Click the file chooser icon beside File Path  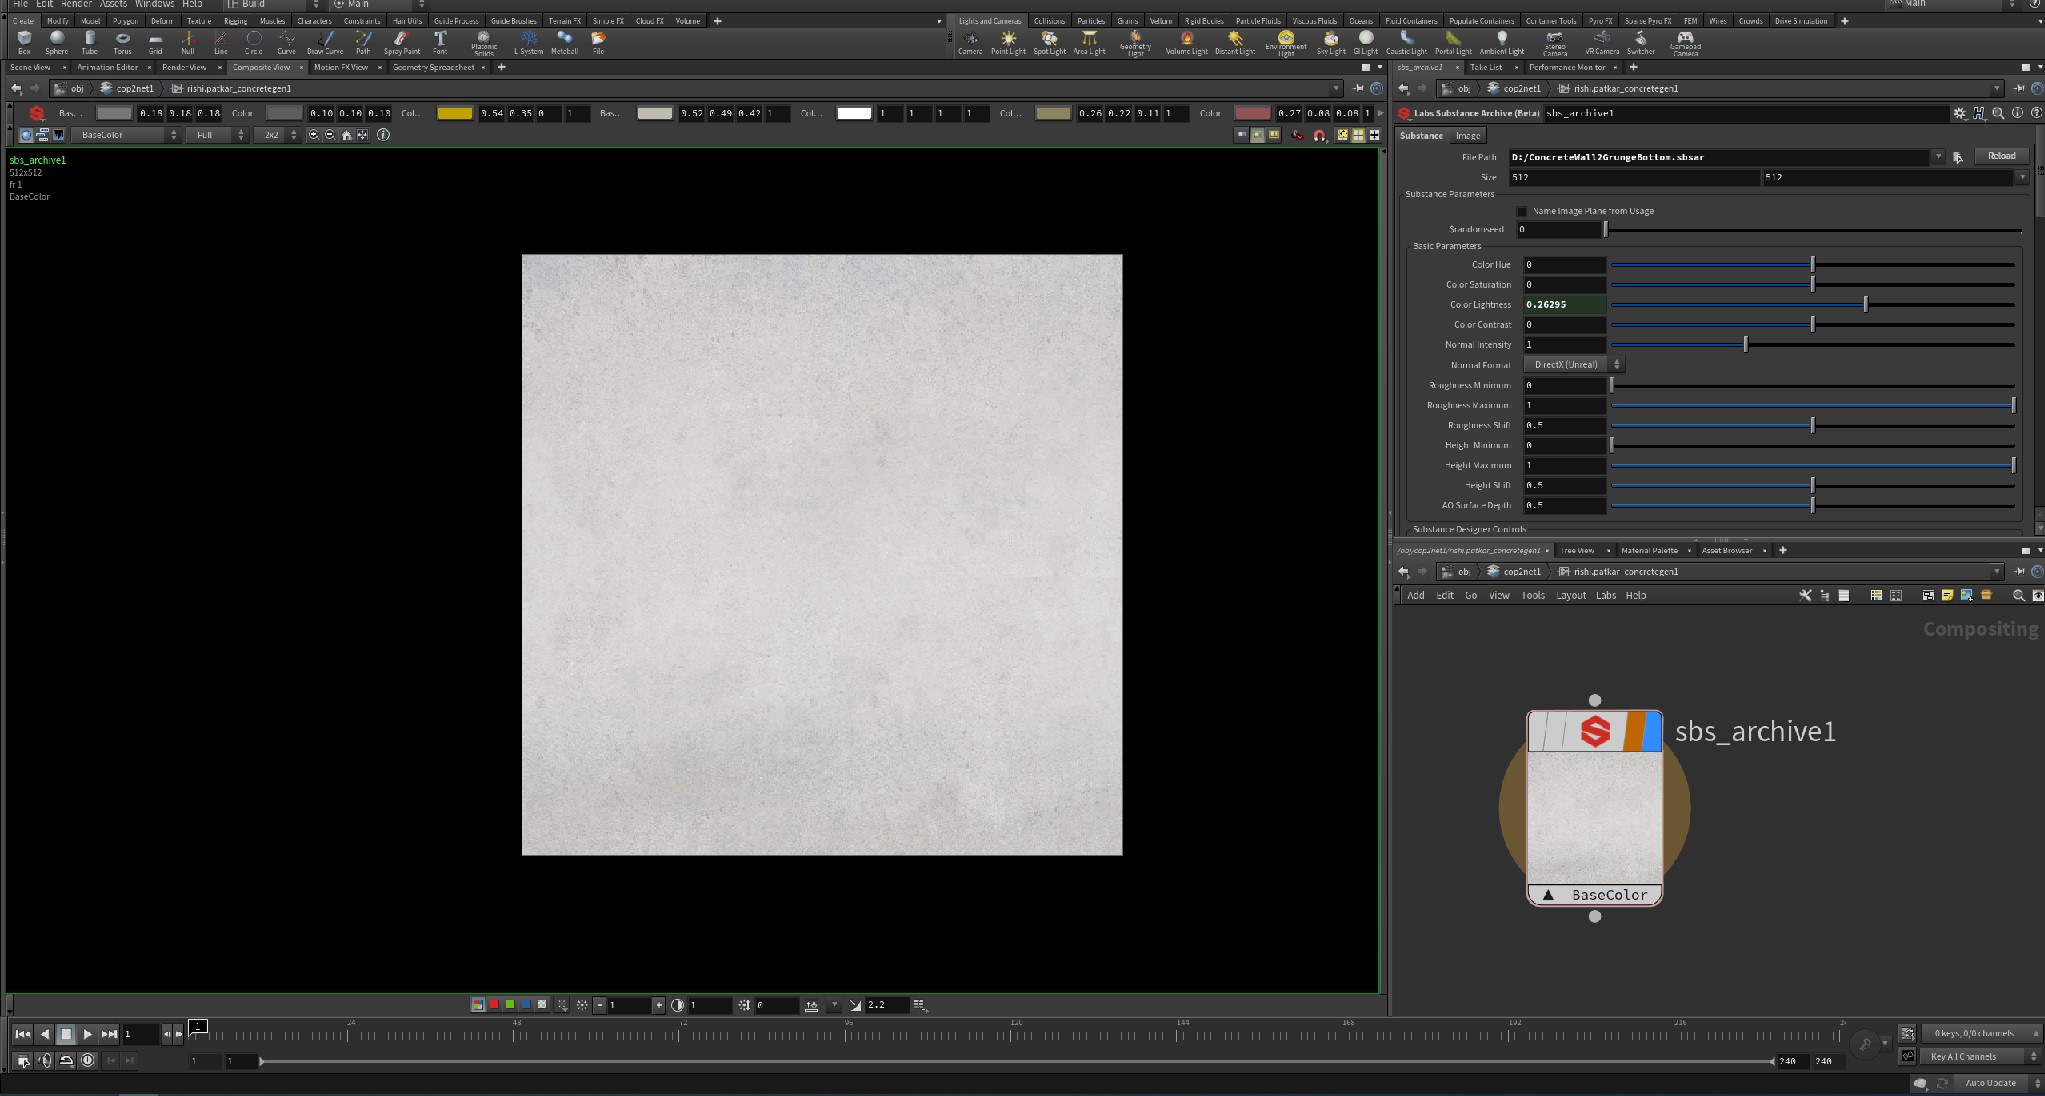(1958, 157)
